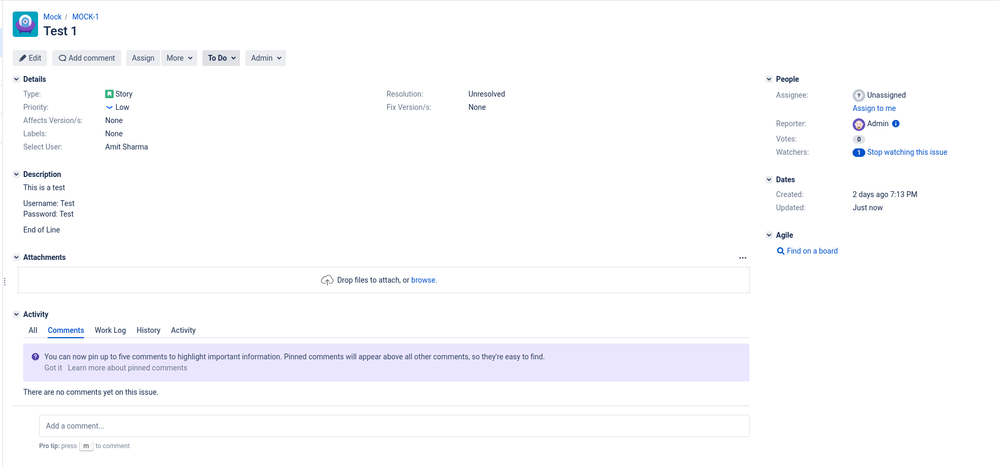Click the Updated value 'Just now'
This screenshot has width=999, height=466.
click(x=868, y=208)
